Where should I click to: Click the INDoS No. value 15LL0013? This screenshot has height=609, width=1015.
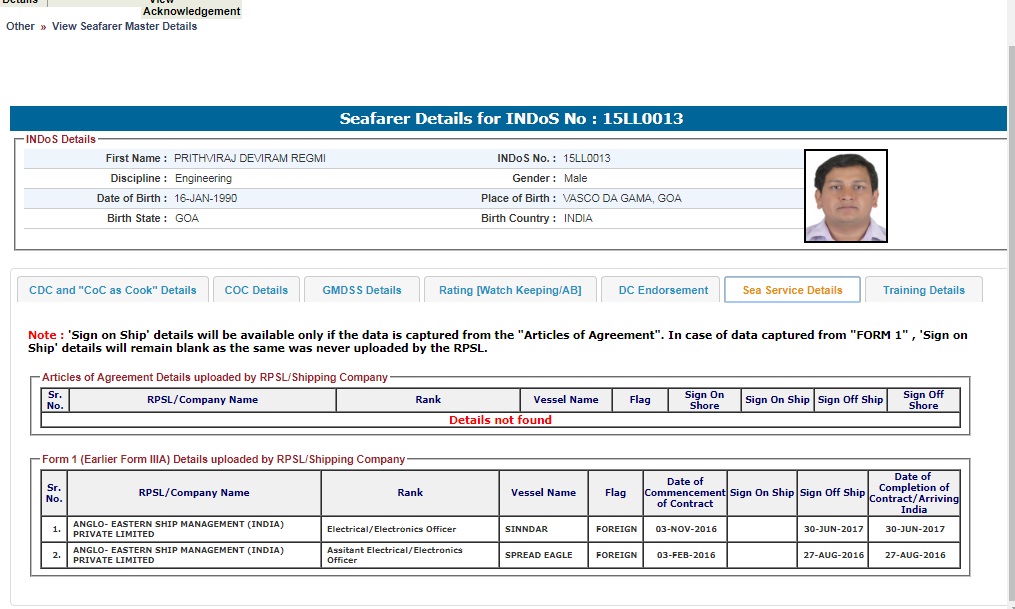(x=587, y=158)
